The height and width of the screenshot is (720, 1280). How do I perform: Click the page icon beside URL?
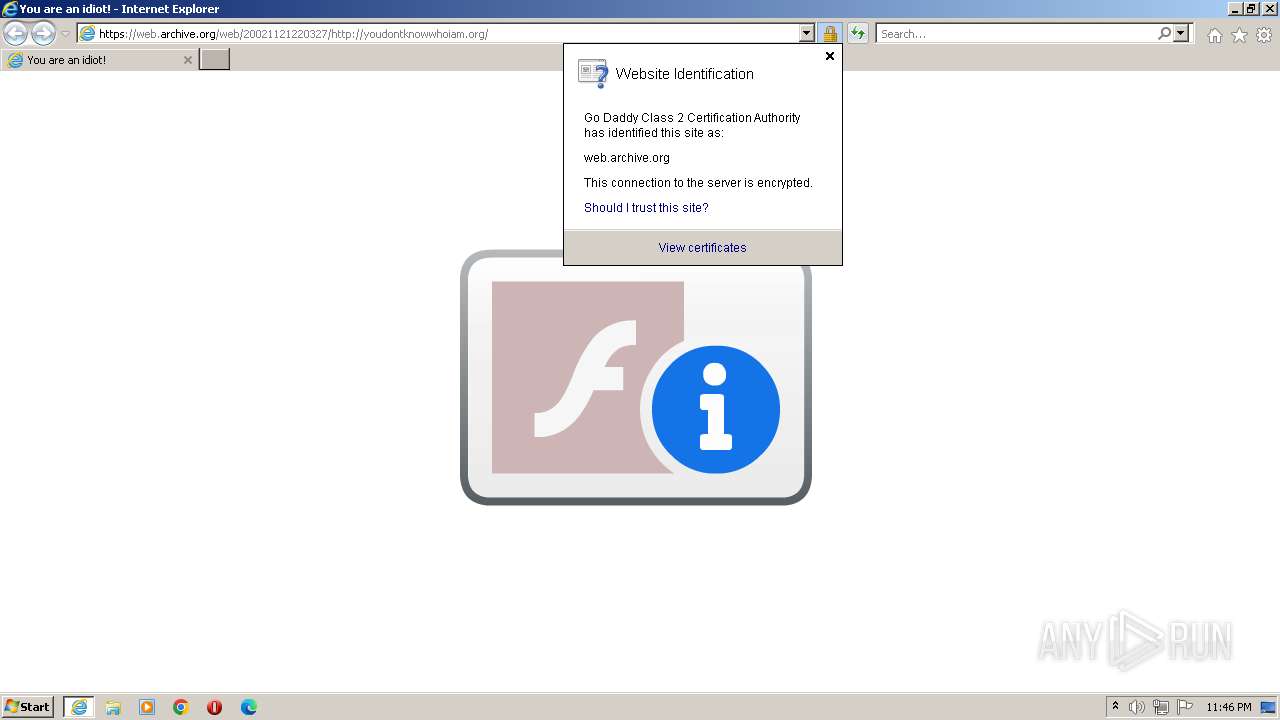click(x=88, y=34)
